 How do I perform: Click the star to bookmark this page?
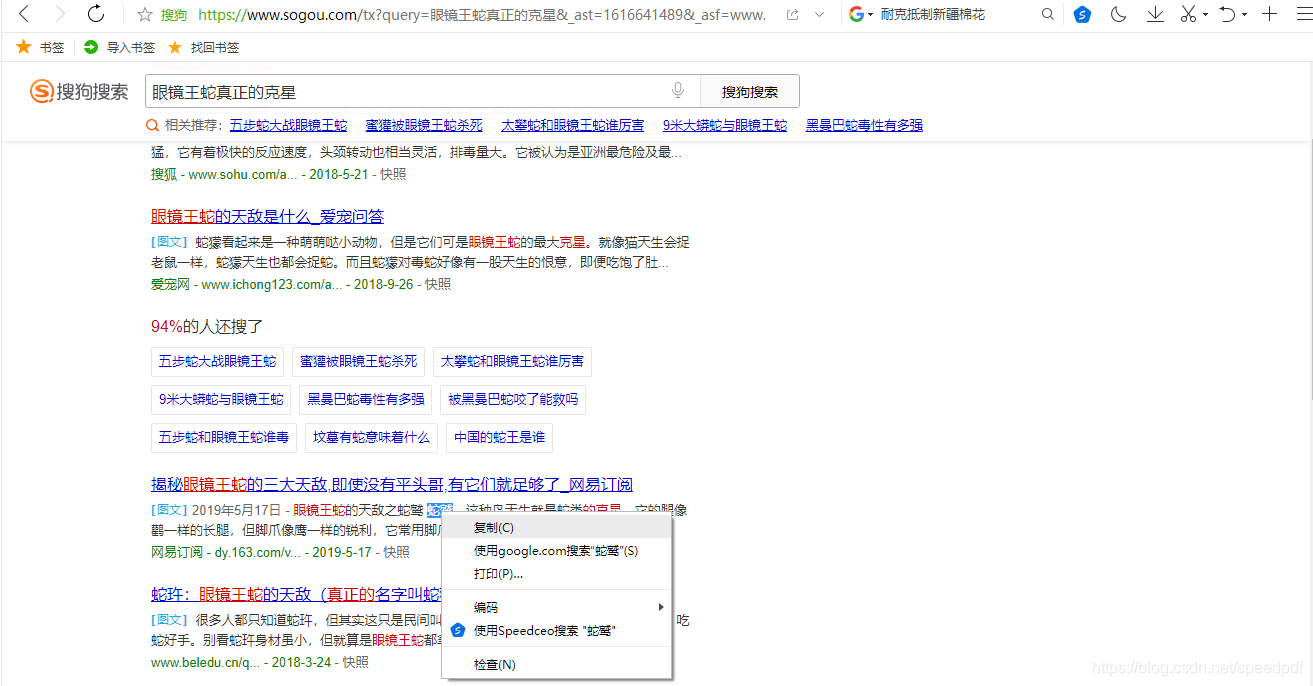click(x=145, y=14)
